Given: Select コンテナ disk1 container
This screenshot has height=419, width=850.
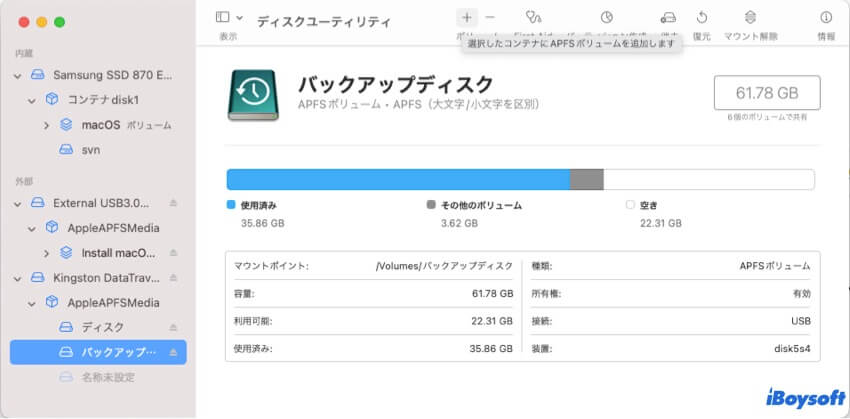Looking at the screenshot, I should pyautogui.click(x=98, y=100).
